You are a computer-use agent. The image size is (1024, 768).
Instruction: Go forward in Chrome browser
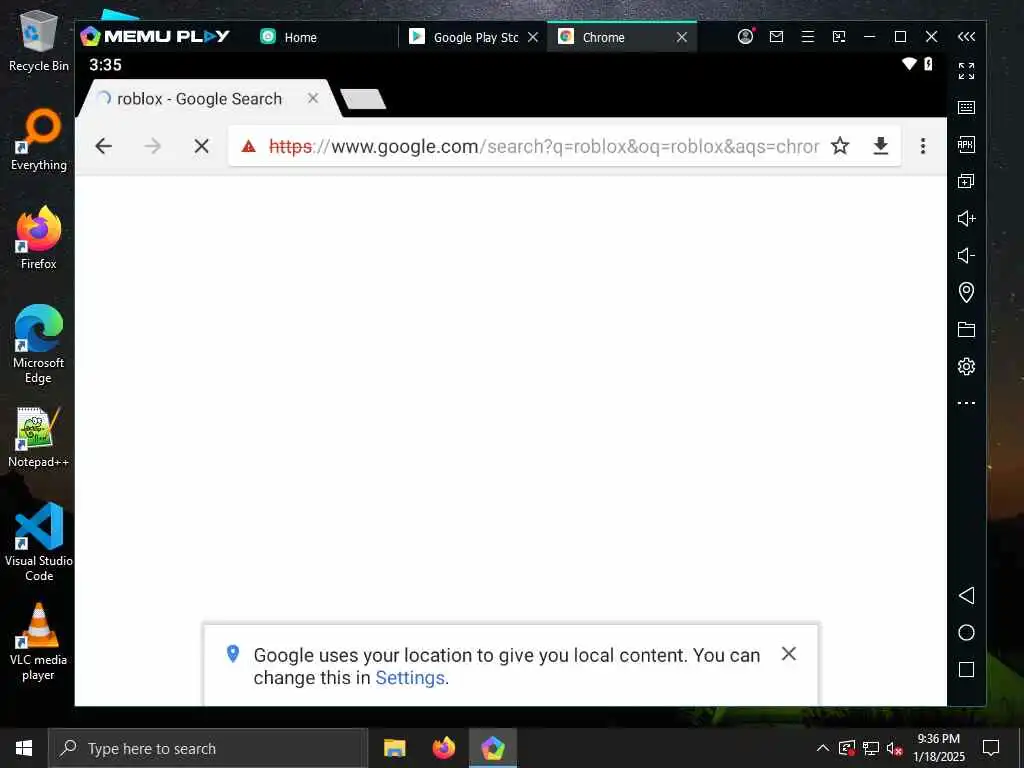click(153, 146)
